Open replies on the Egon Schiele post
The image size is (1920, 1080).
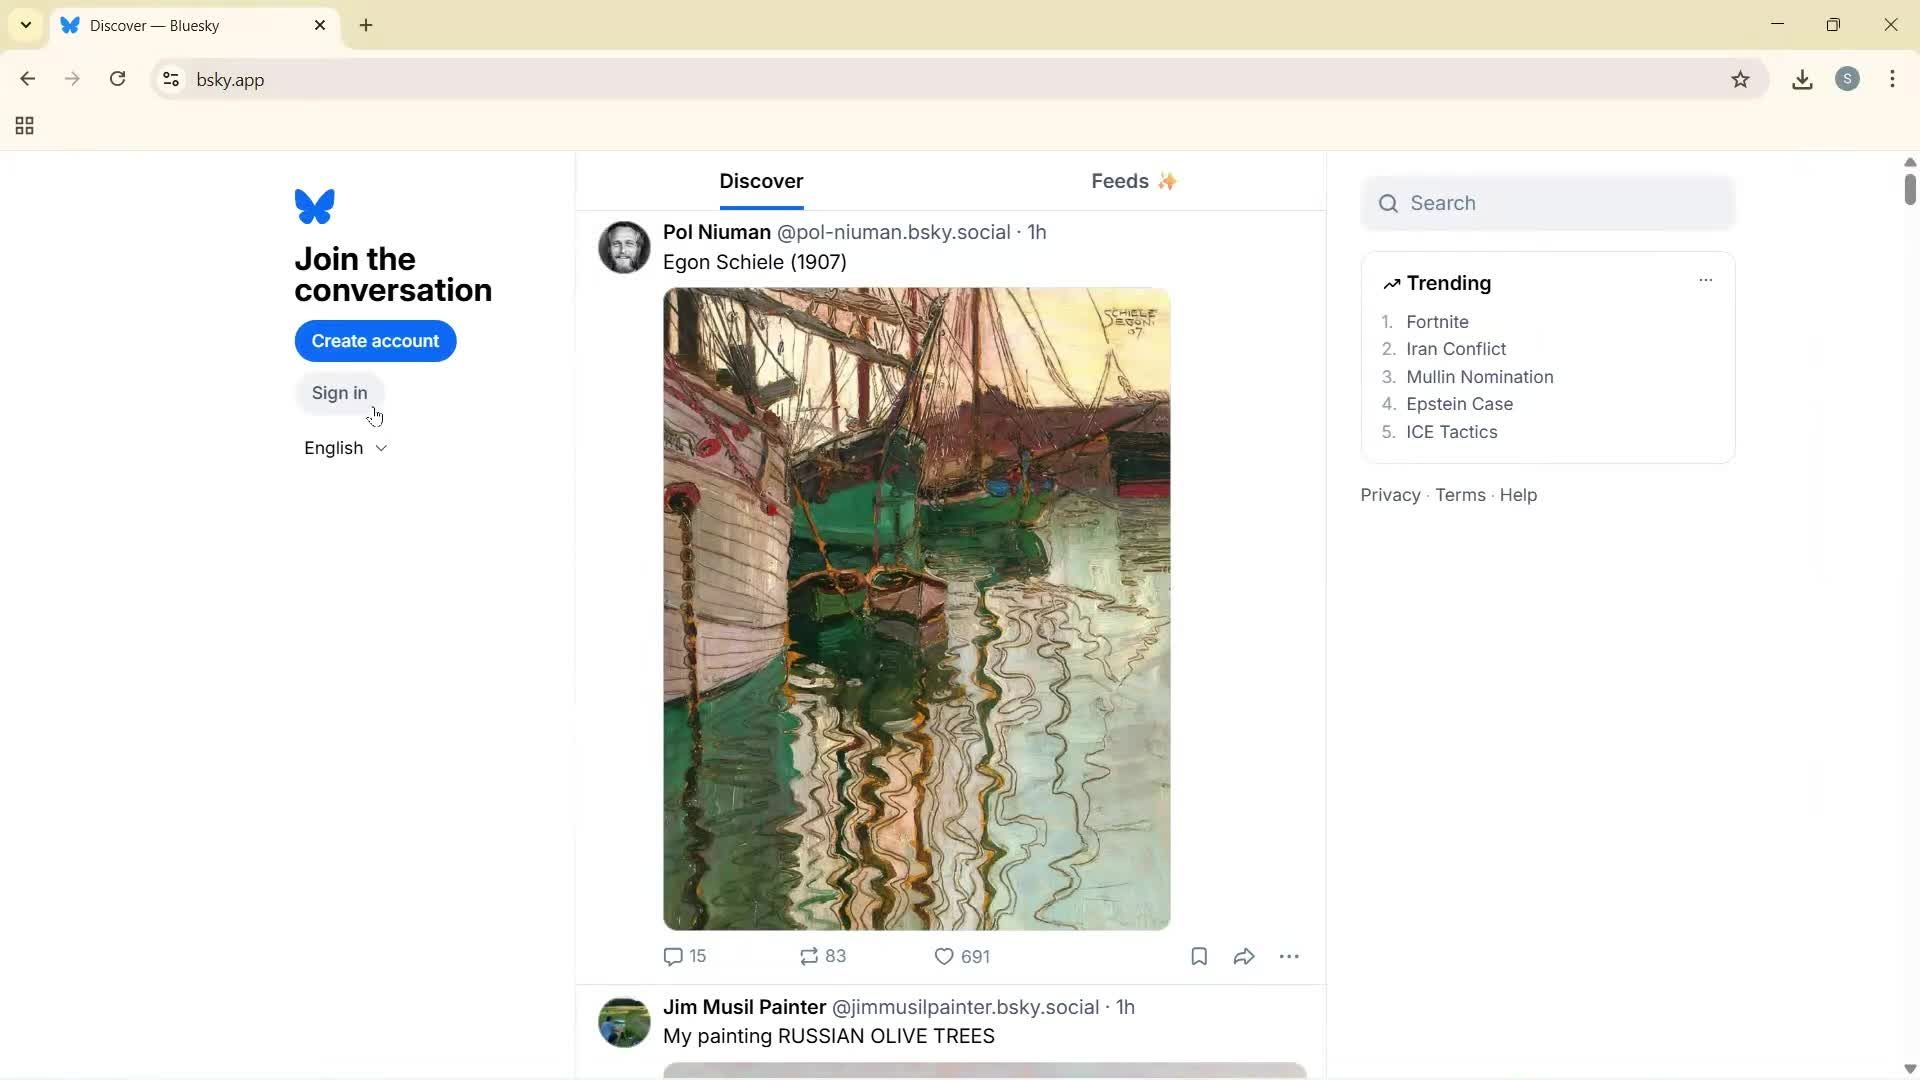pos(673,956)
